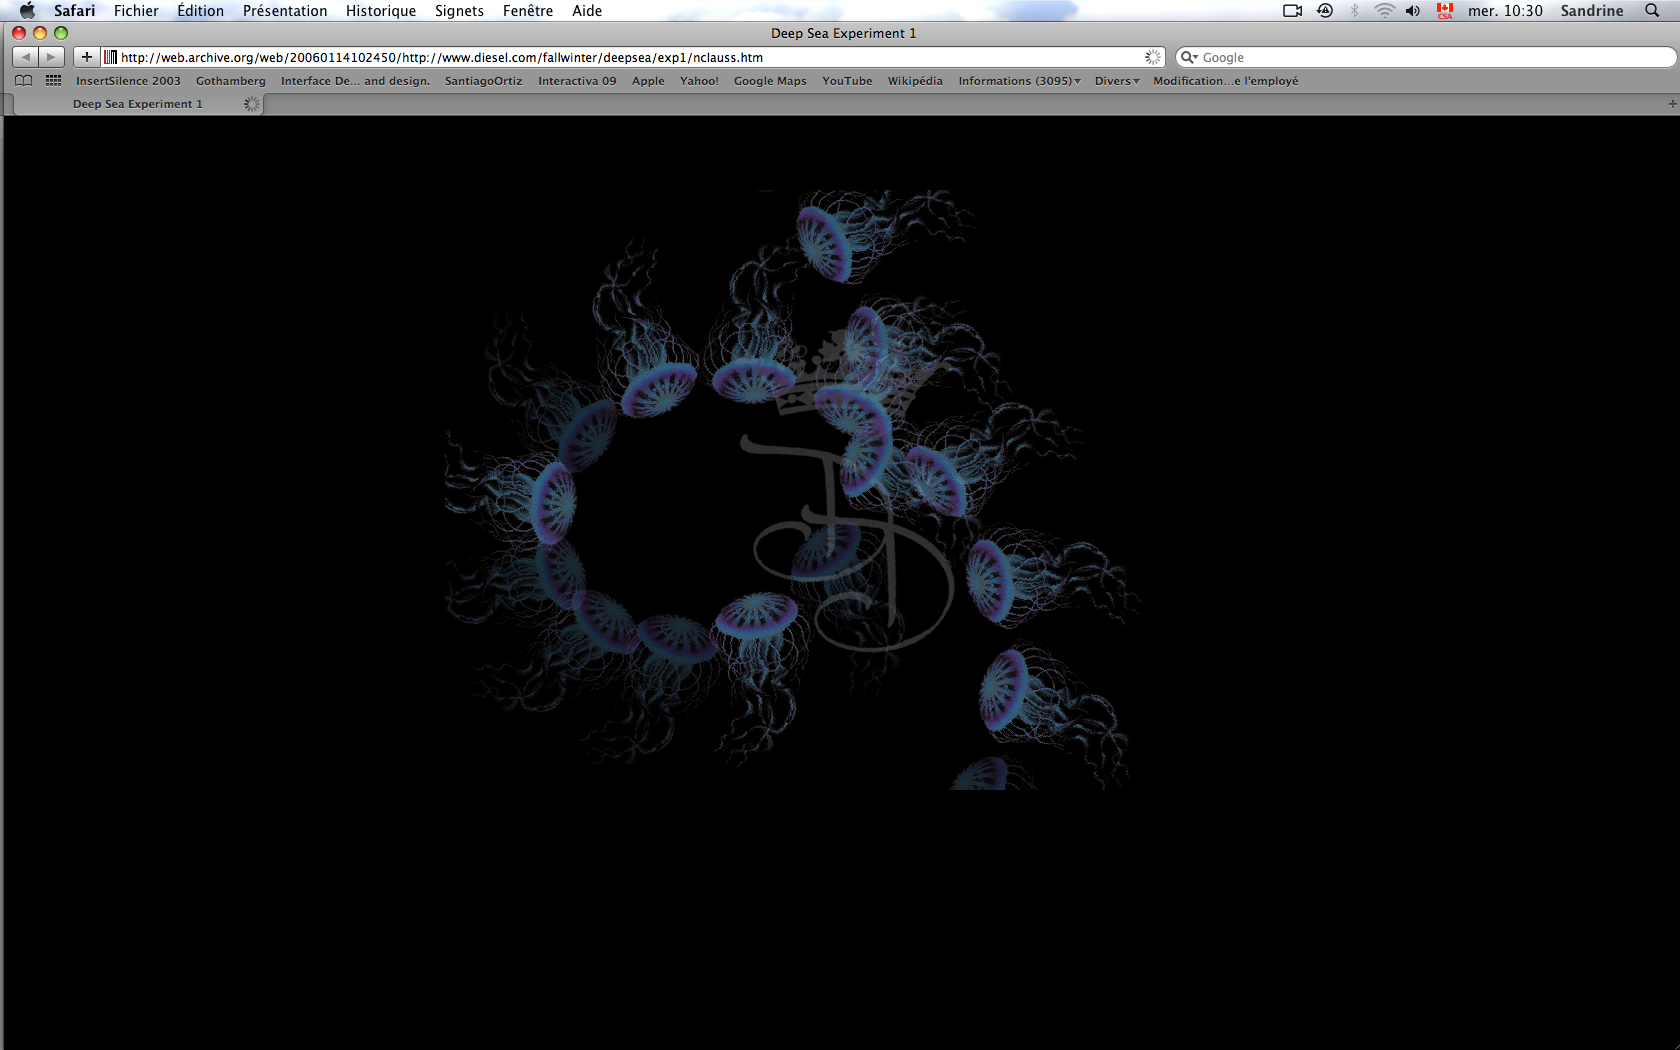
Task: Click the site favicon in address bar
Action: click(x=111, y=57)
